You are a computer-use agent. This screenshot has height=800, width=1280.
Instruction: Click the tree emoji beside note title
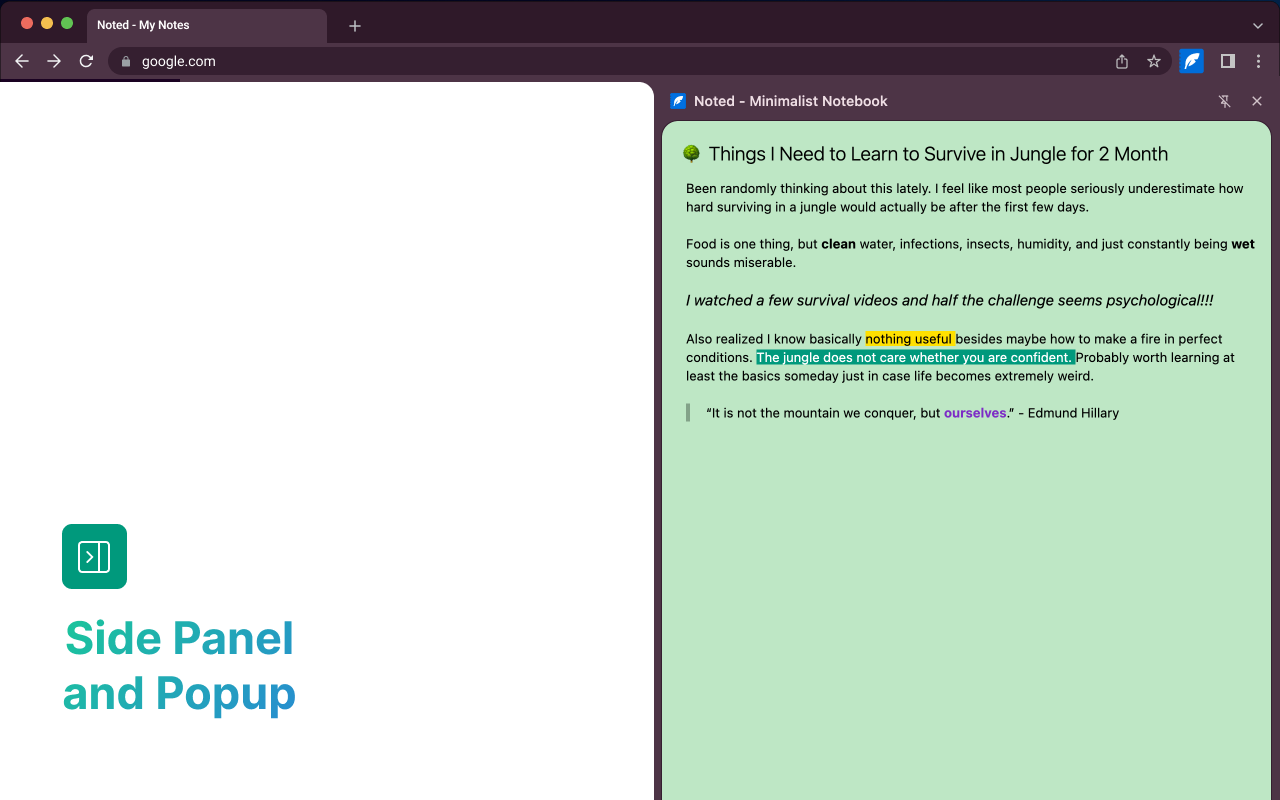coord(691,153)
